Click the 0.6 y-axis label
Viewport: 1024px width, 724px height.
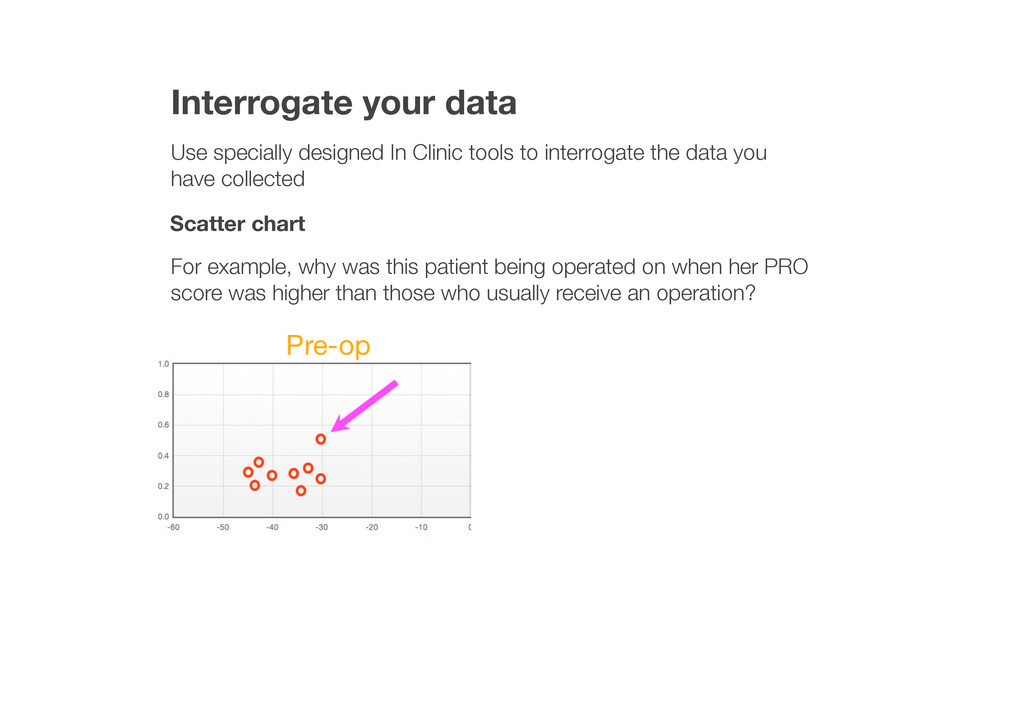click(x=163, y=425)
